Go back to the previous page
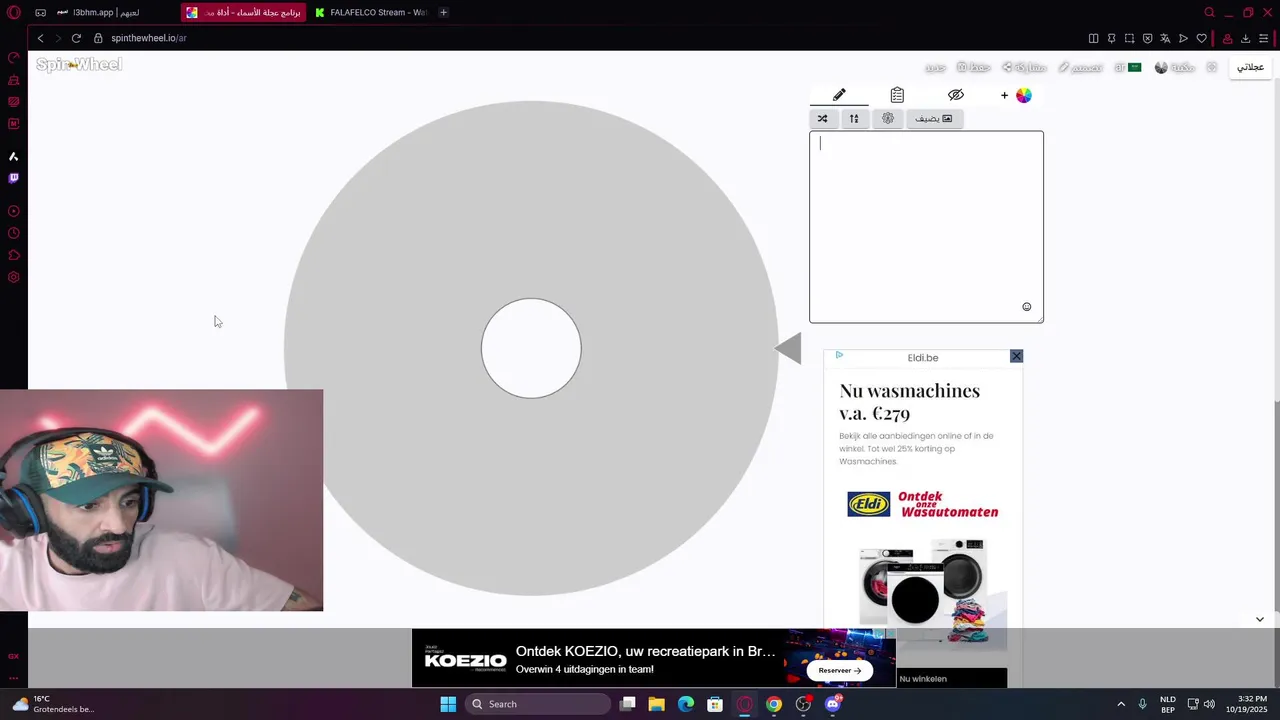 coord(40,38)
